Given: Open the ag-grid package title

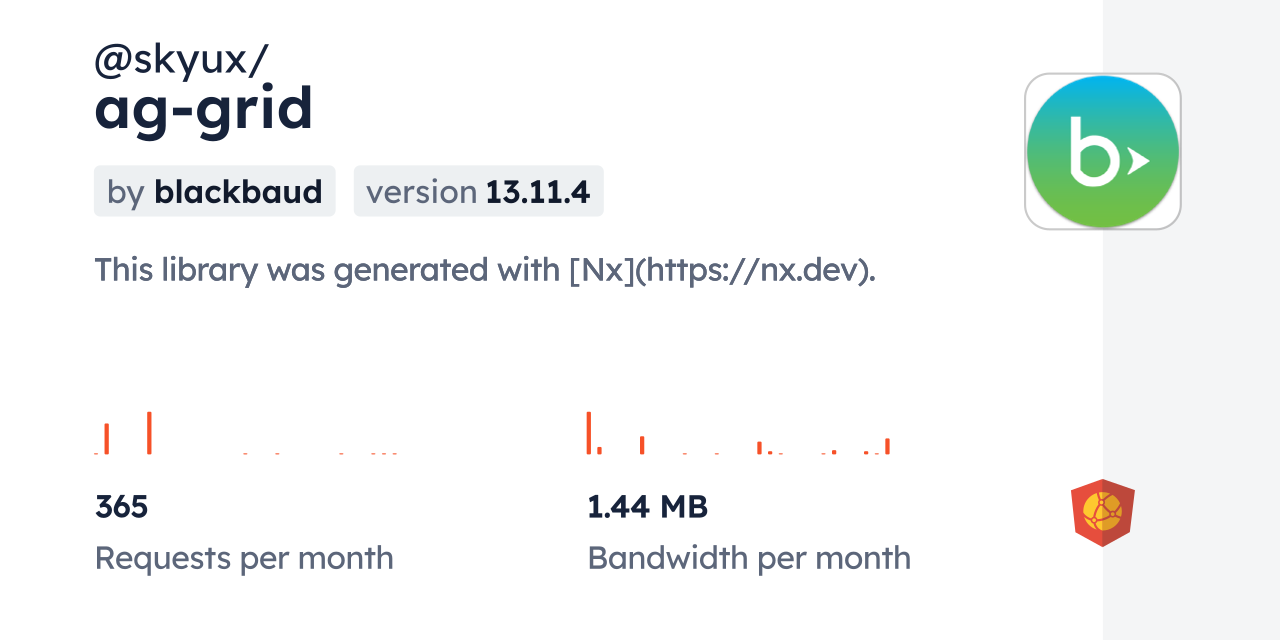Looking at the screenshot, I should 204,108.
